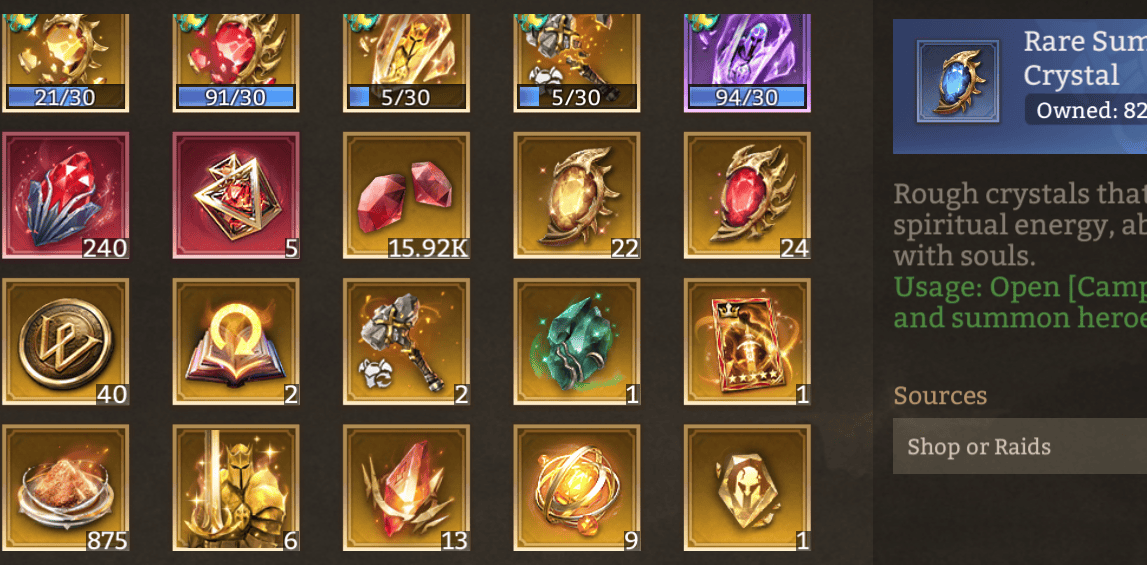Image resolution: width=1147 pixels, height=565 pixels.
Task: Select the golden orbit sphere with 9
Action: click(577, 488)
